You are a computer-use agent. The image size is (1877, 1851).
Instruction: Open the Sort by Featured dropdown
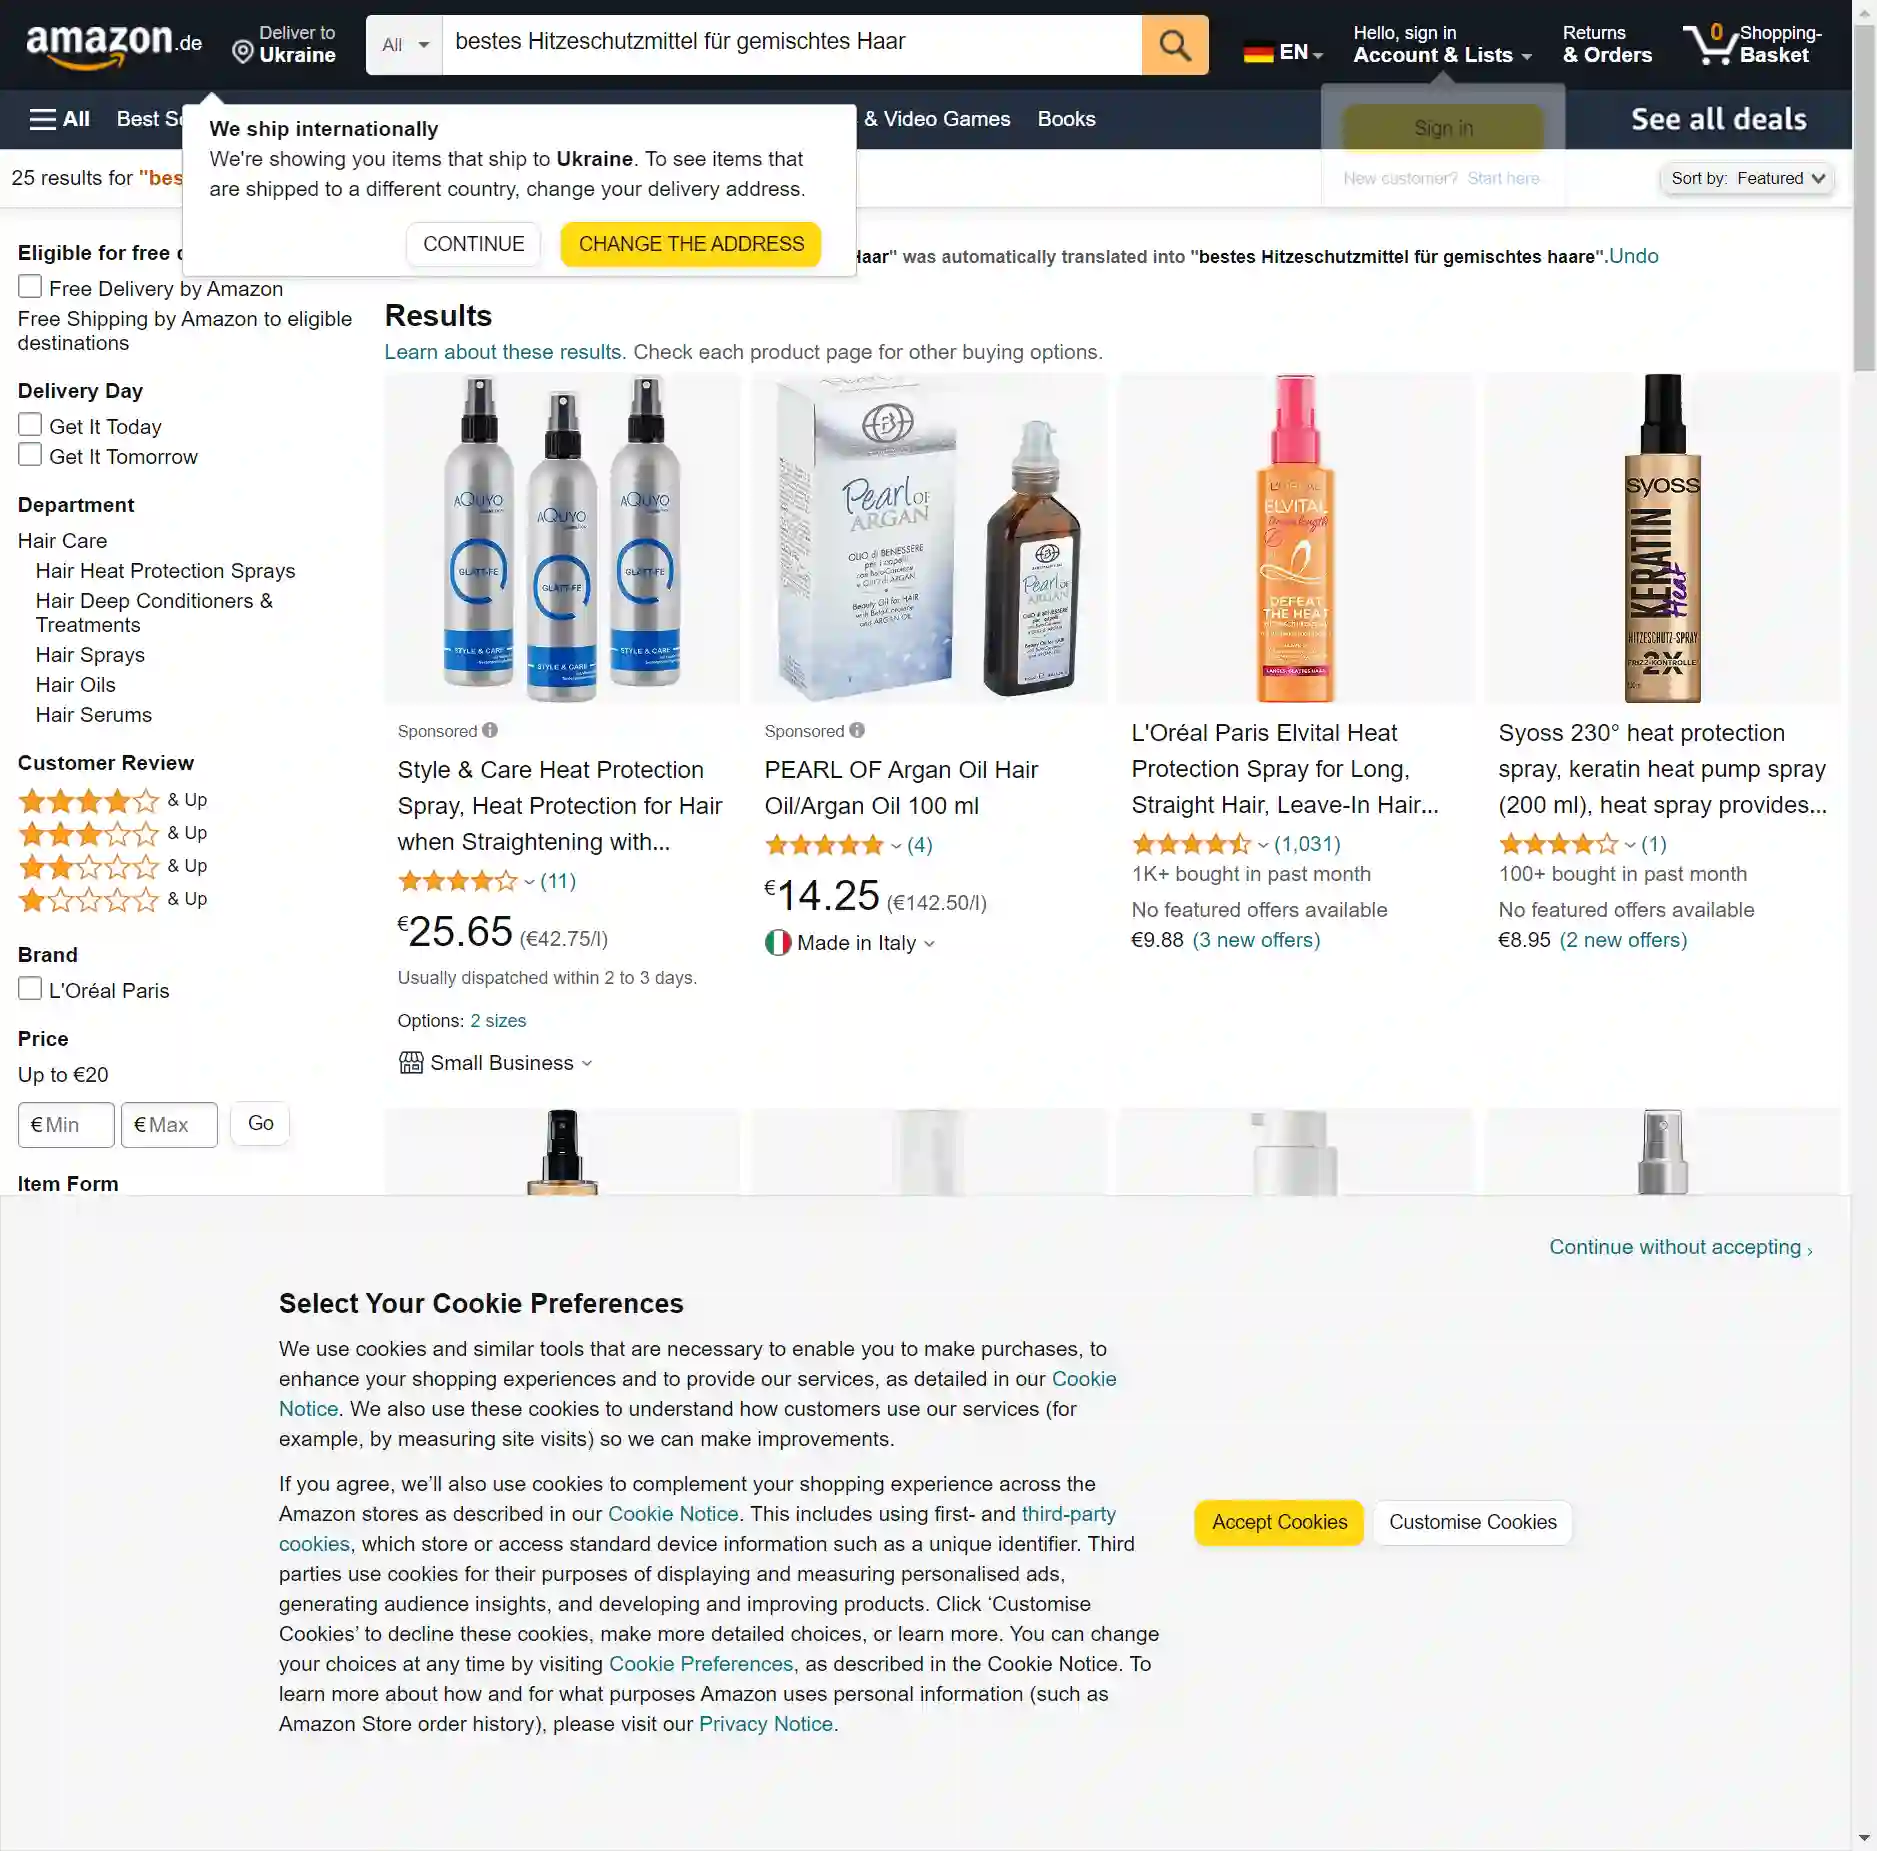coord(1747,178)
